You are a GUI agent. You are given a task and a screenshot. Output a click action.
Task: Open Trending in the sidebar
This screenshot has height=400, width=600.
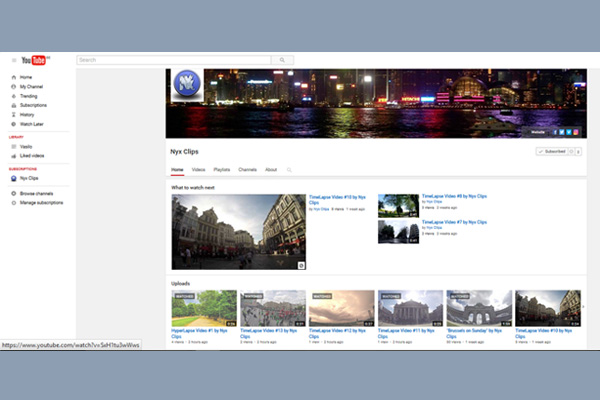pyautogui.click(x=29, y=96)
